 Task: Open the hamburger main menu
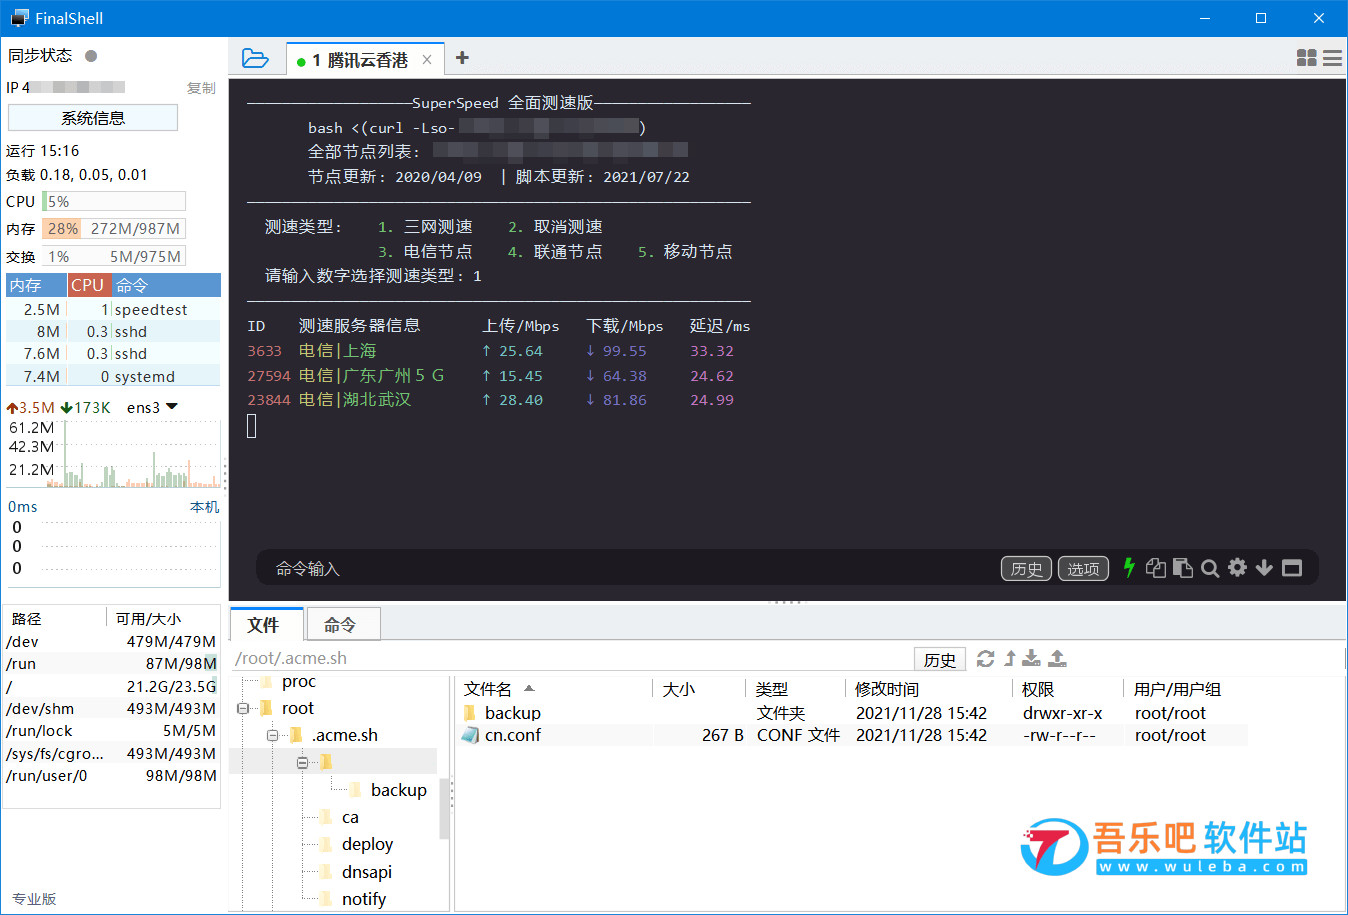1332,58
